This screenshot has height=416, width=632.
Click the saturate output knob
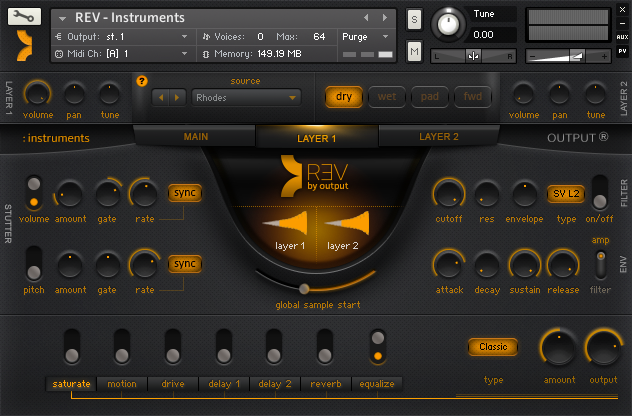pos(603,348)
